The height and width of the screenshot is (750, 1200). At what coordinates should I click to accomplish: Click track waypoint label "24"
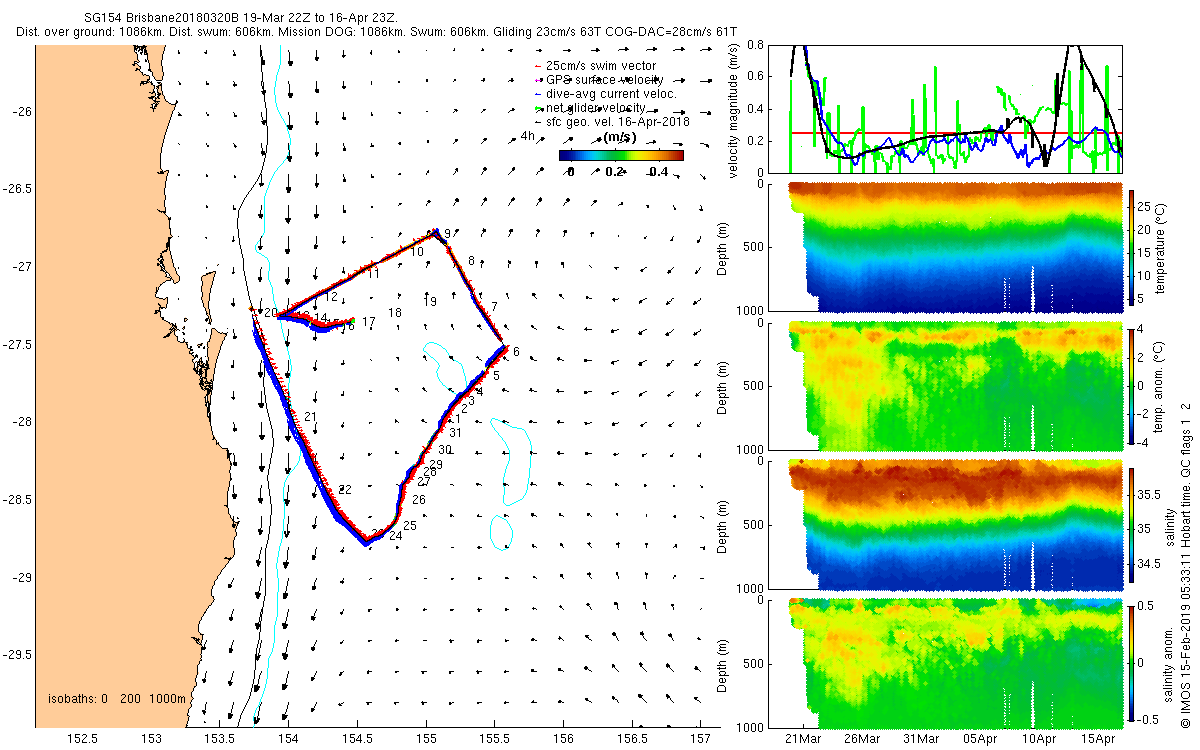coord(395,536)
